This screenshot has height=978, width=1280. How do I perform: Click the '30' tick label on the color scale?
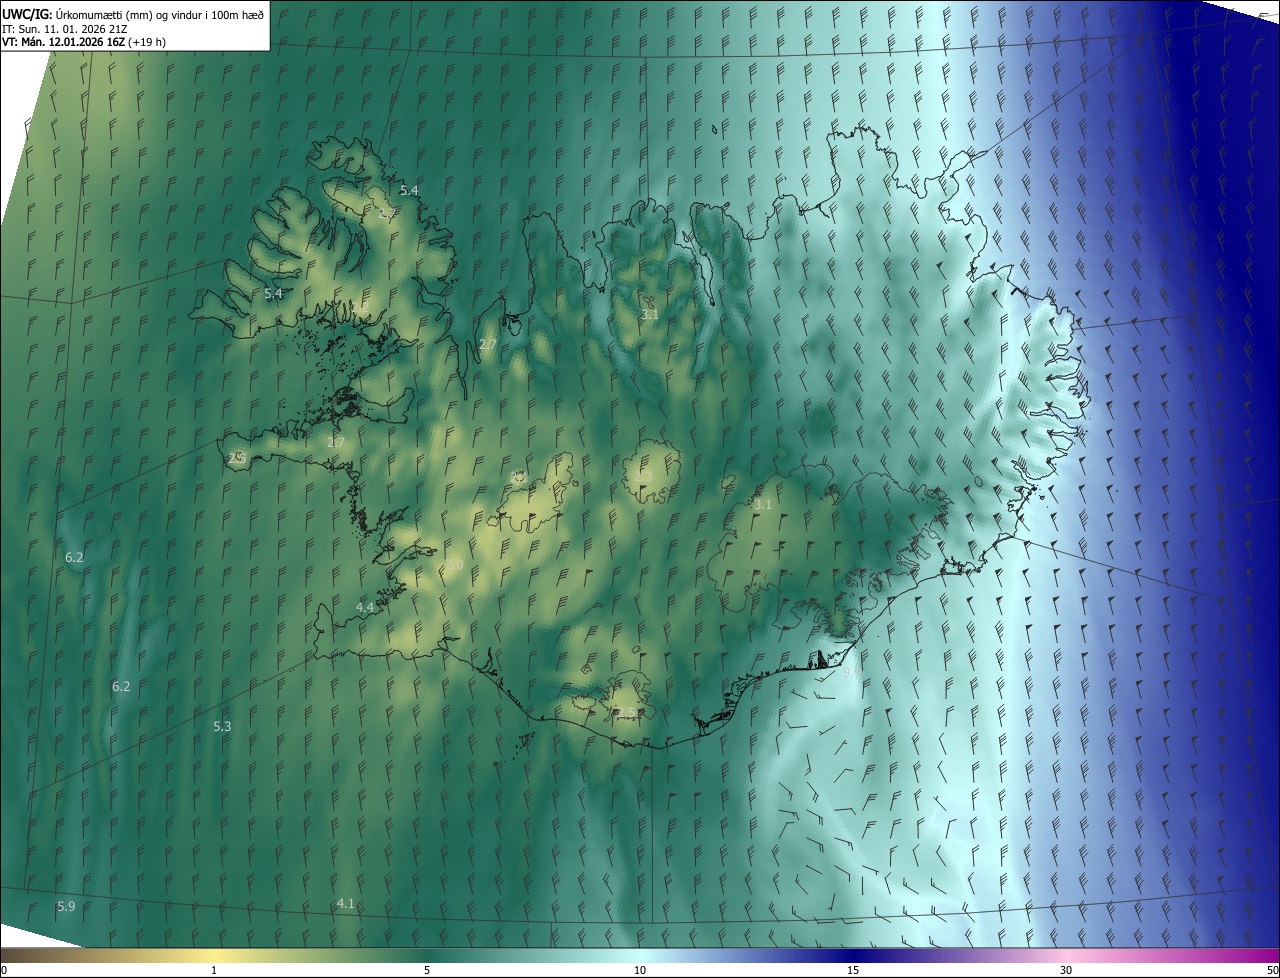1066,970
